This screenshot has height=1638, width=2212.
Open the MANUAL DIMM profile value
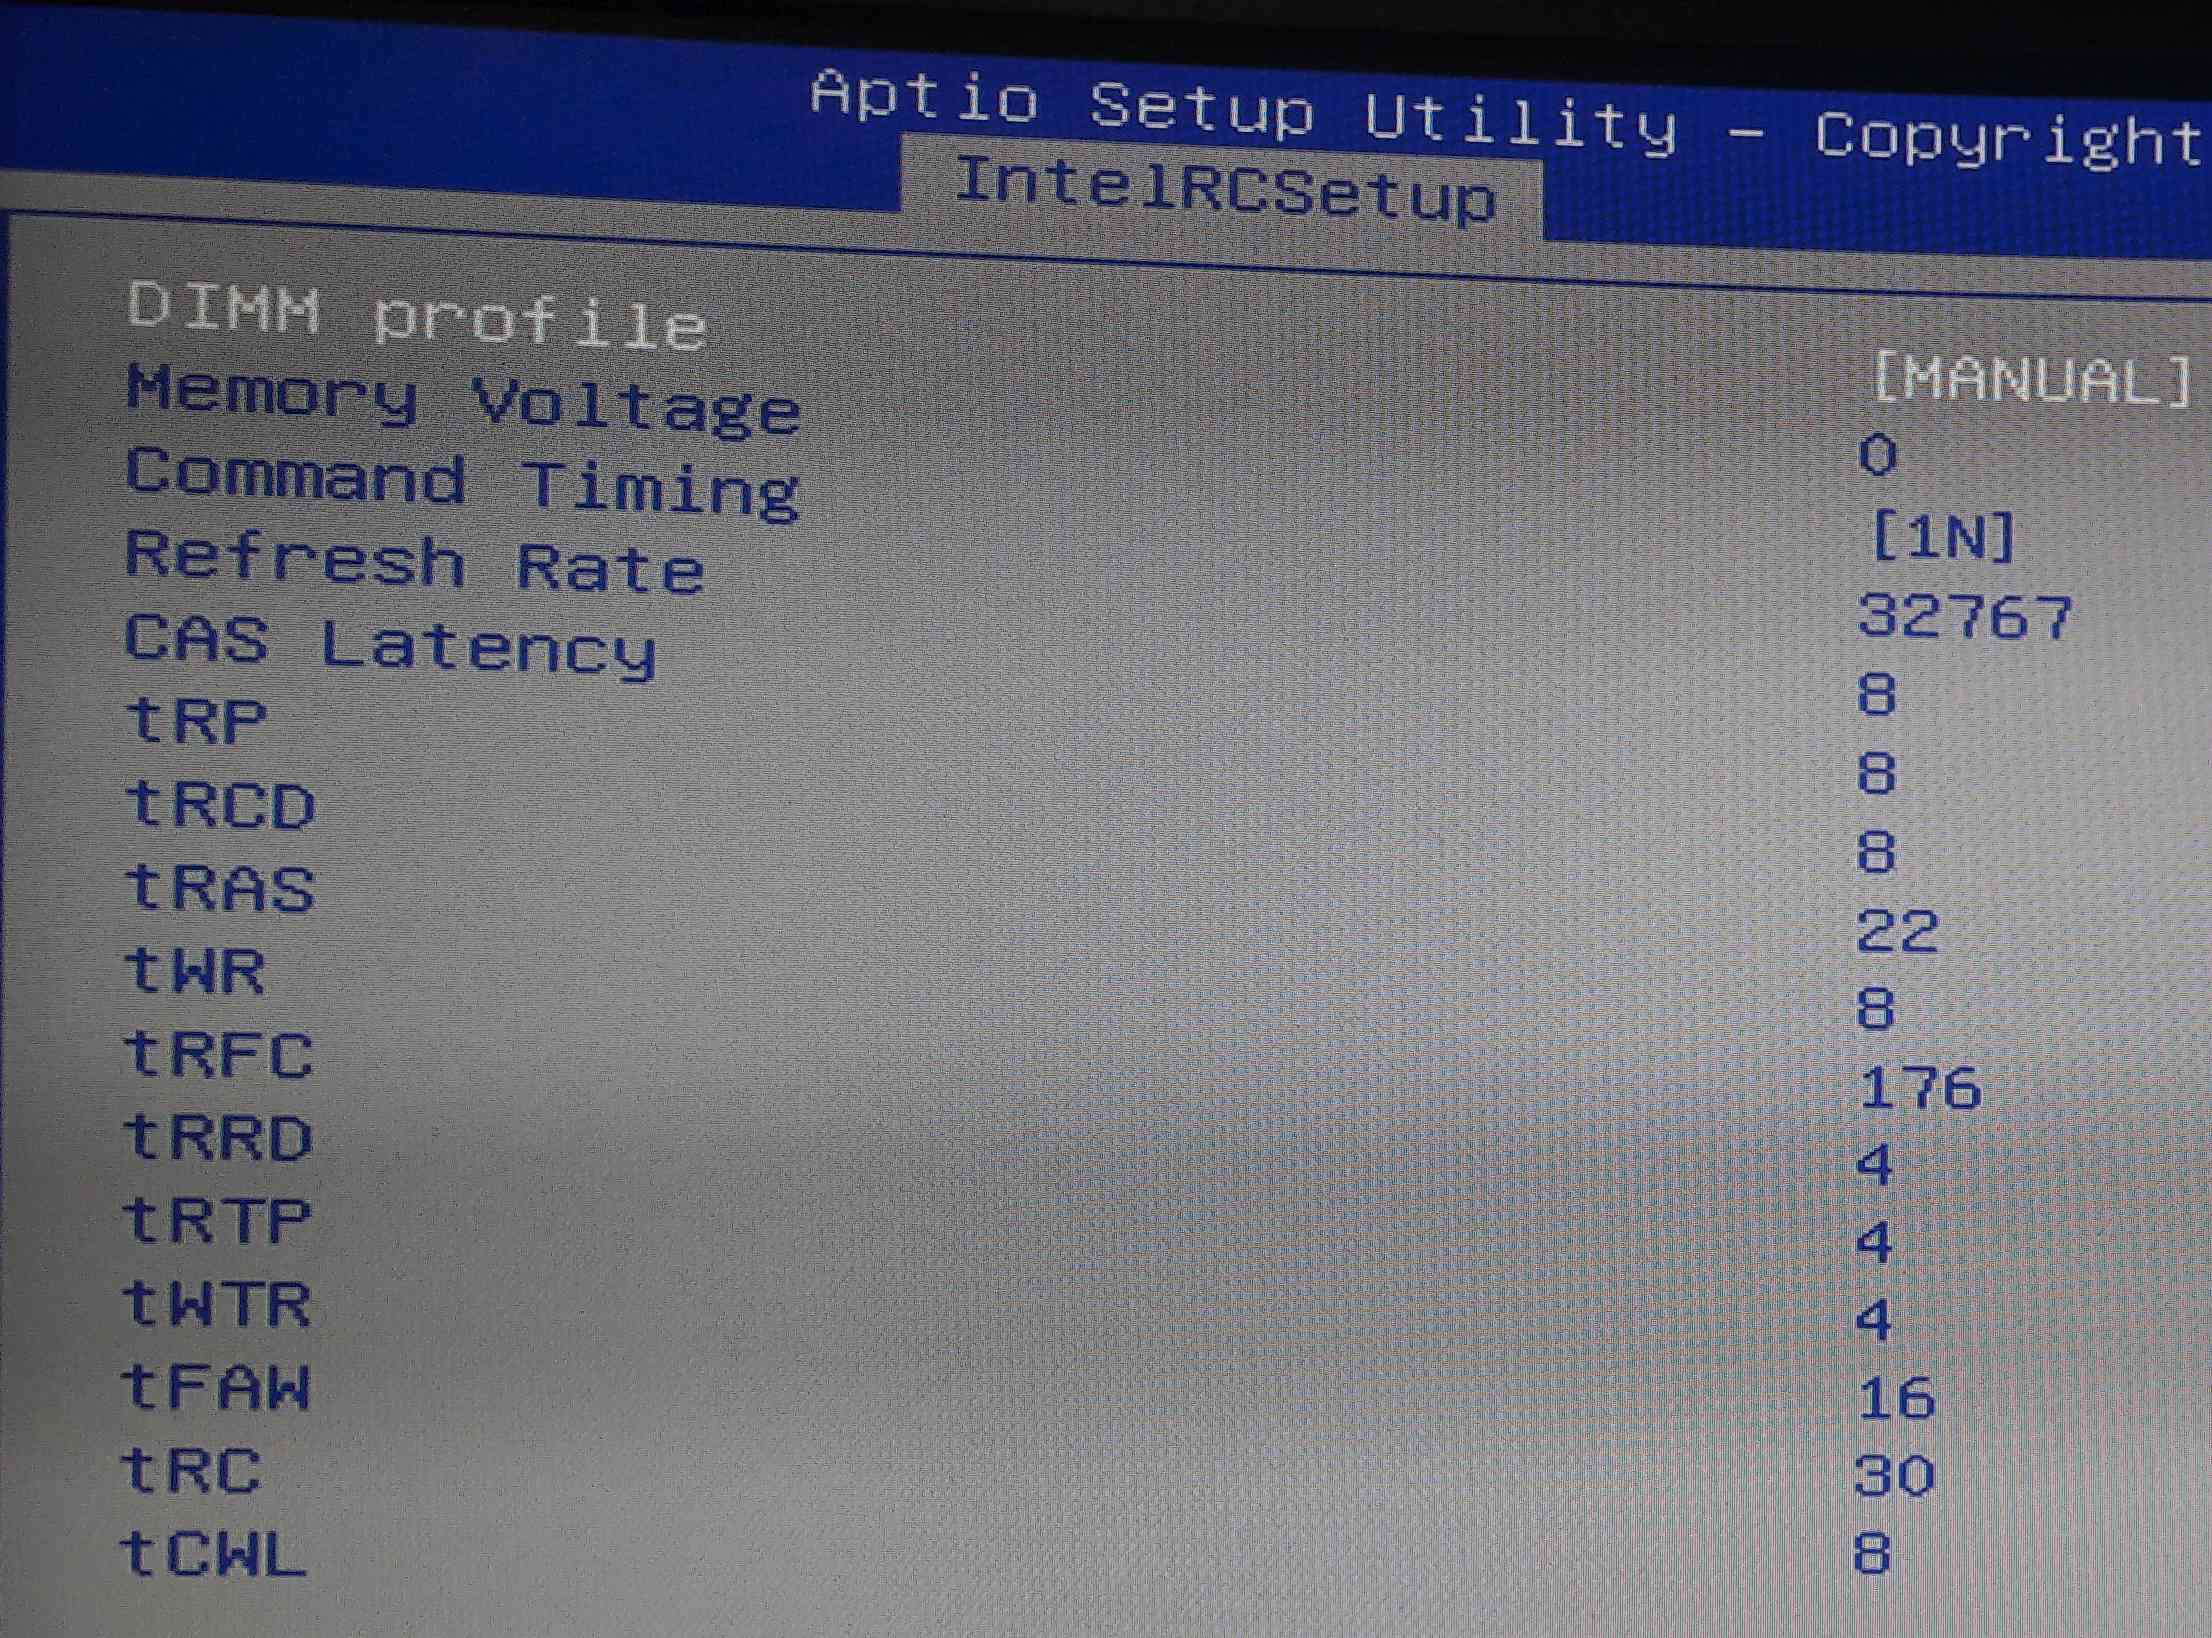point(2032,379)
